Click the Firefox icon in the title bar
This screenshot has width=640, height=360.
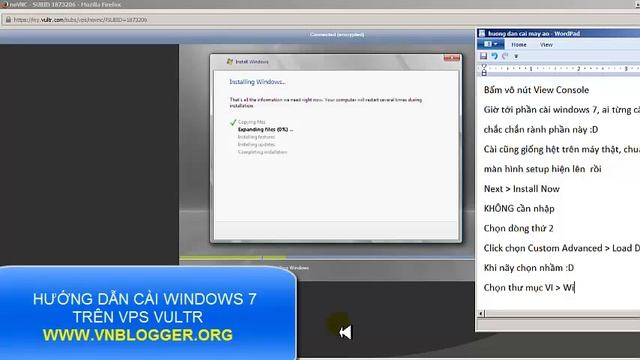click(5, 4)
